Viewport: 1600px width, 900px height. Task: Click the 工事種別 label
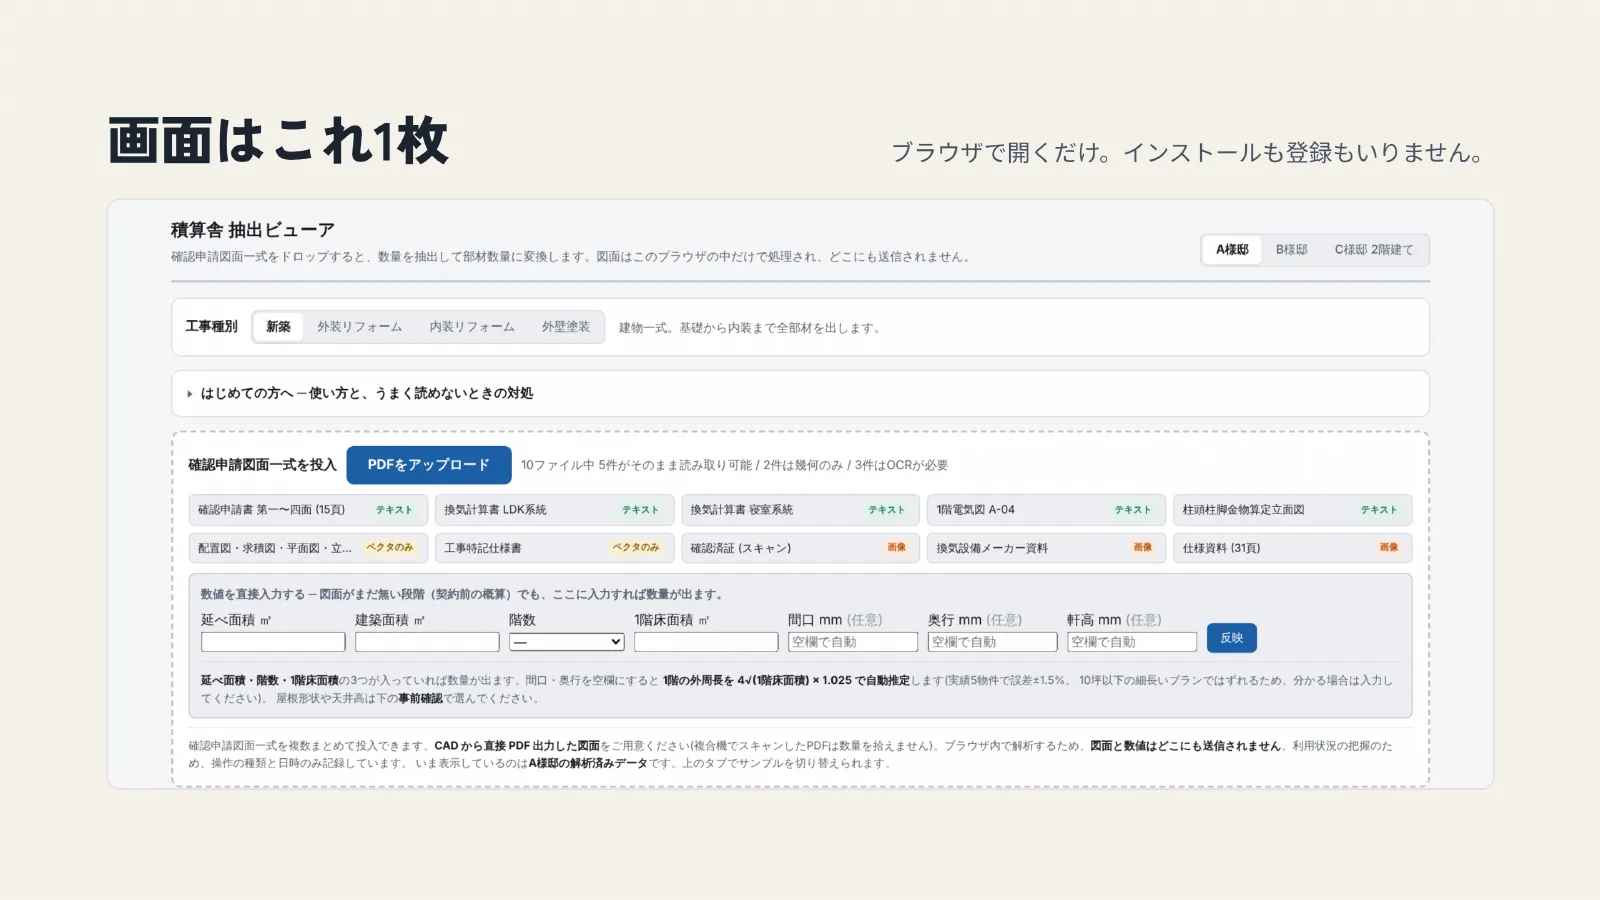coord(212,327)
